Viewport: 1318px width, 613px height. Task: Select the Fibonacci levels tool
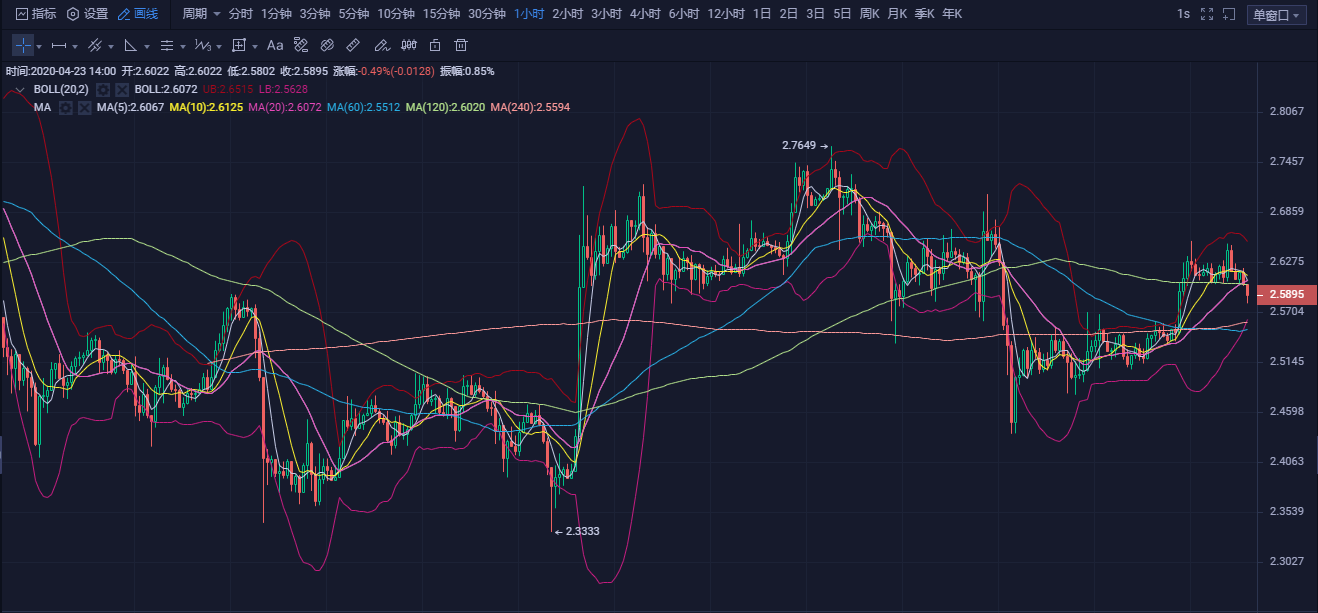pos(167,45)
